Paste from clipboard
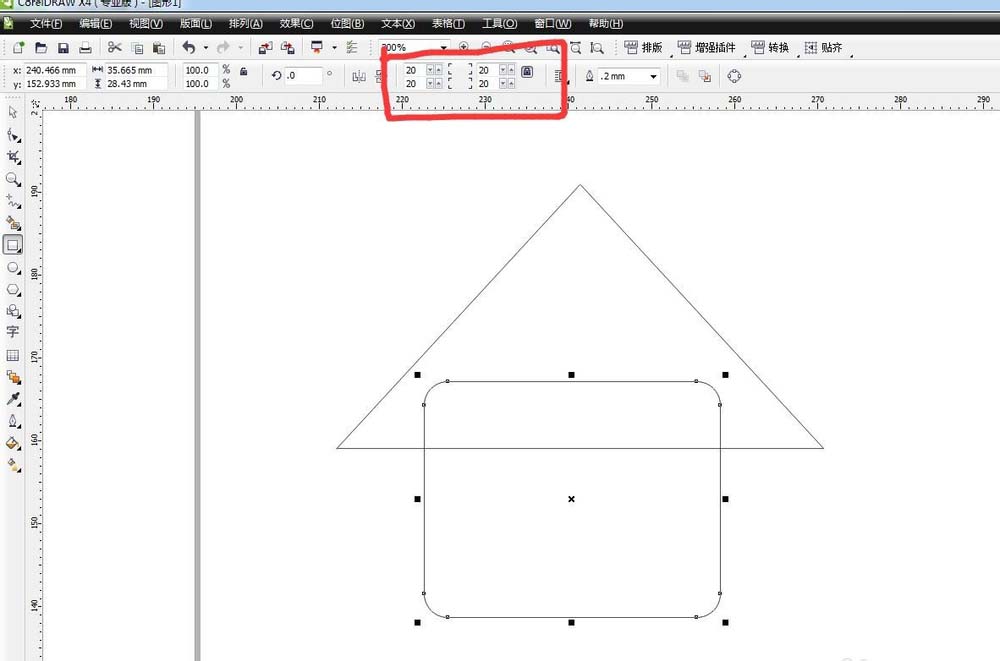 pyautogui.click(x=159, y=48)
